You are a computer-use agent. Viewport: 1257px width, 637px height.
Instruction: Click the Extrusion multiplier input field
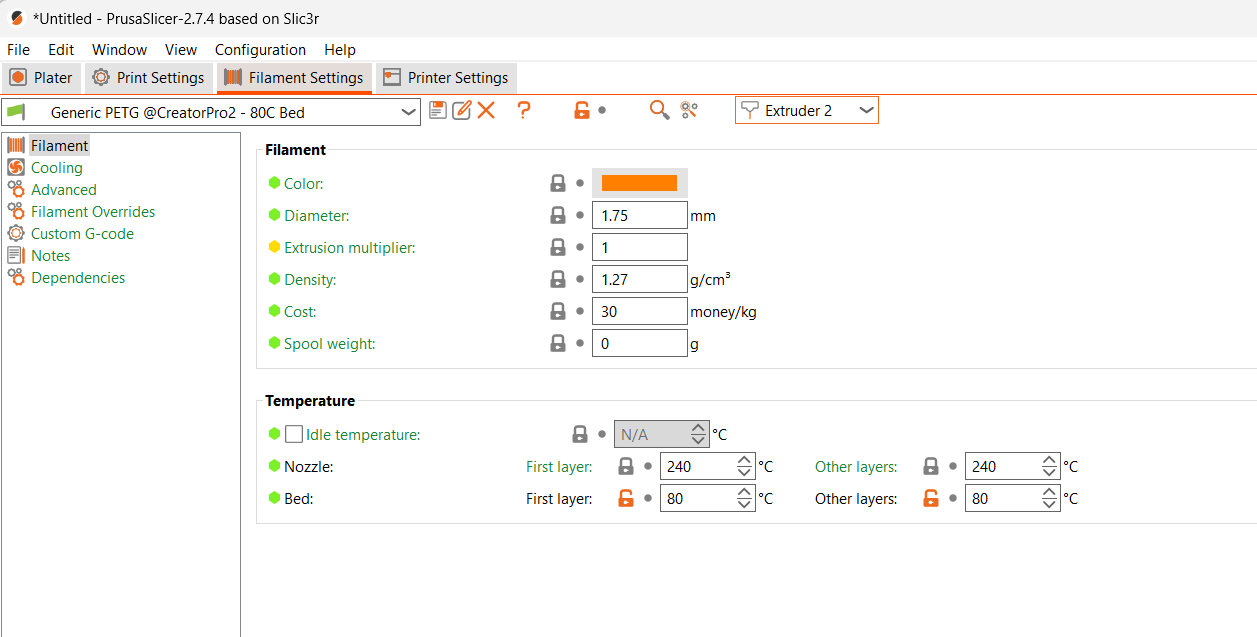[640, 247]
